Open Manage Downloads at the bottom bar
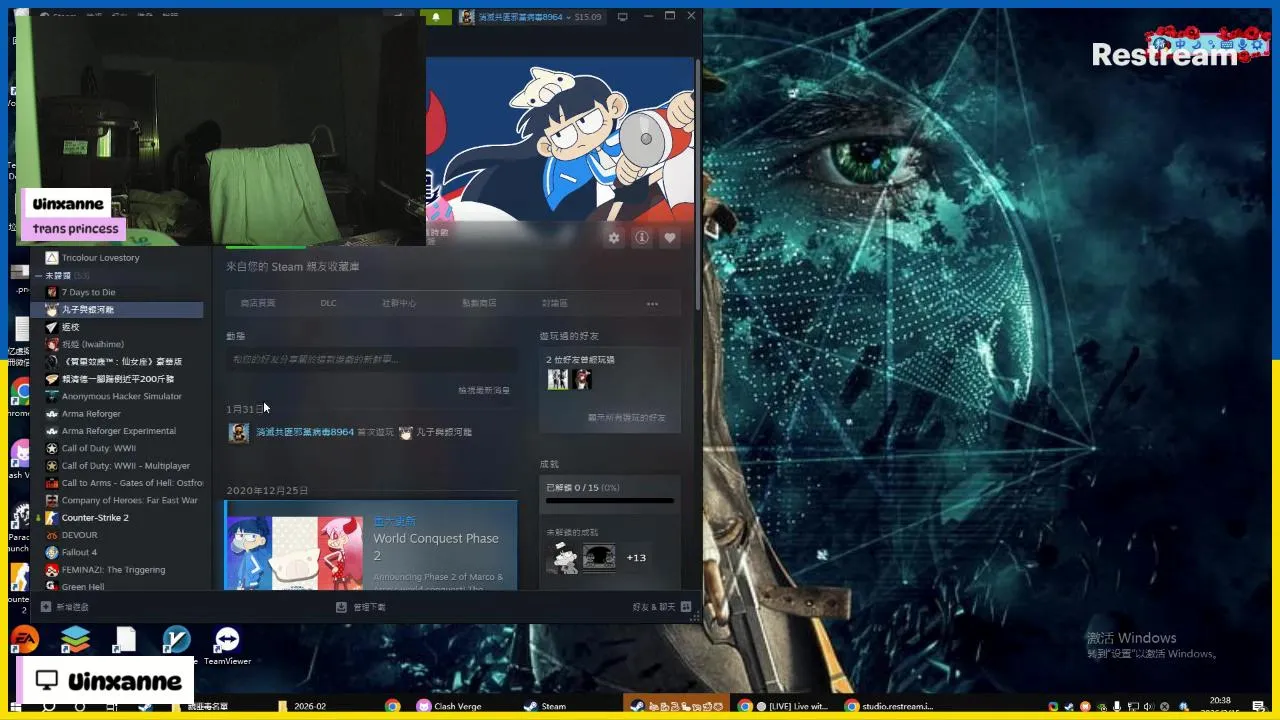 click(x=361, y=607)
